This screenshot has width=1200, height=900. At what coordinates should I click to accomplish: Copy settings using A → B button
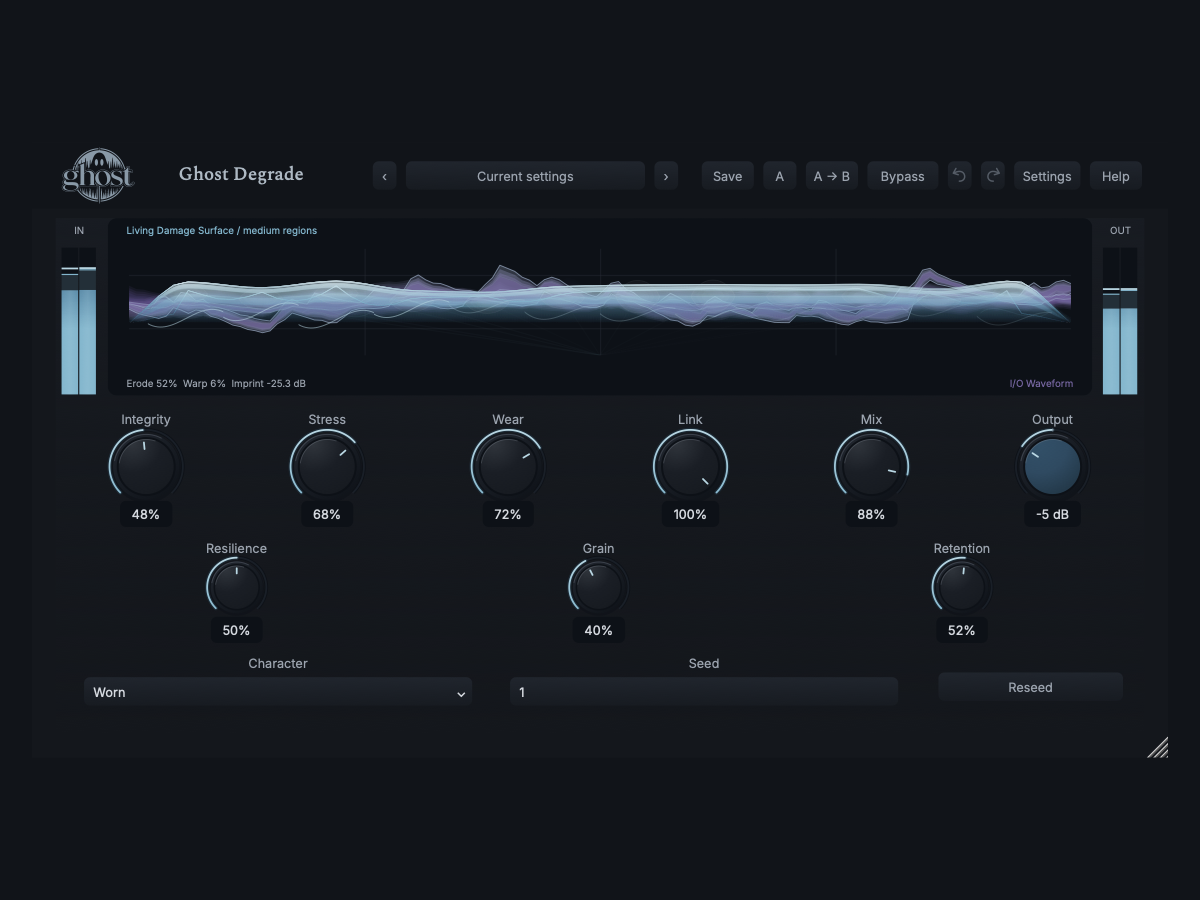click(x=832, y=176)
